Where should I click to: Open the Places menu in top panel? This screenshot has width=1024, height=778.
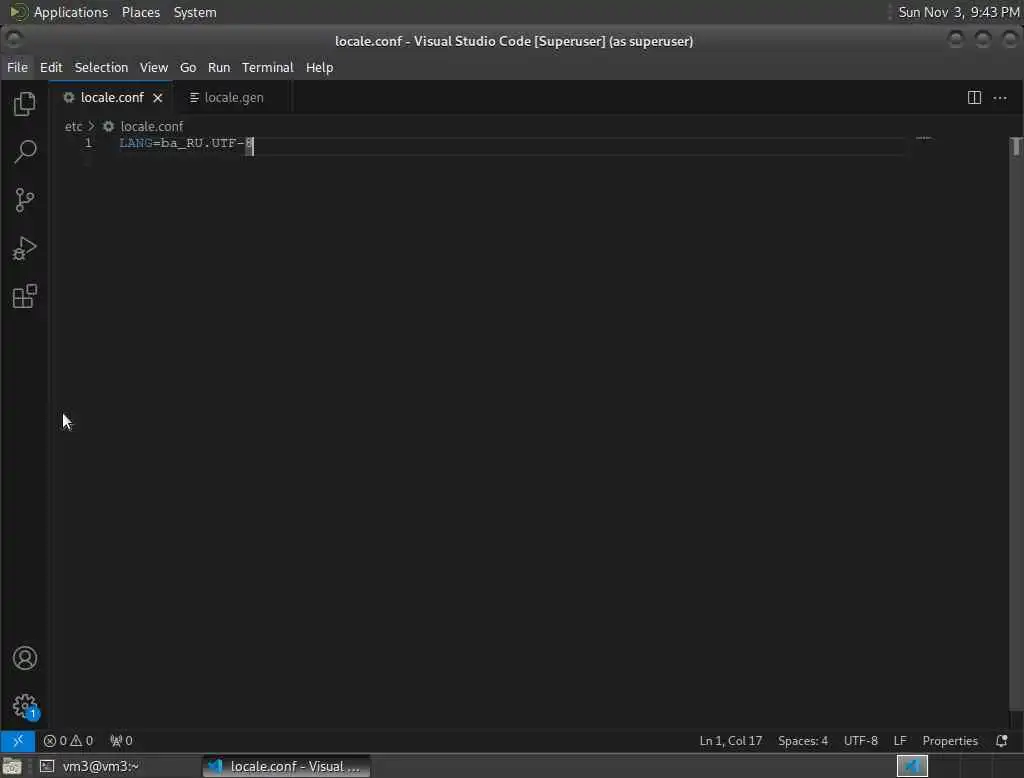(x=140, y=12)
